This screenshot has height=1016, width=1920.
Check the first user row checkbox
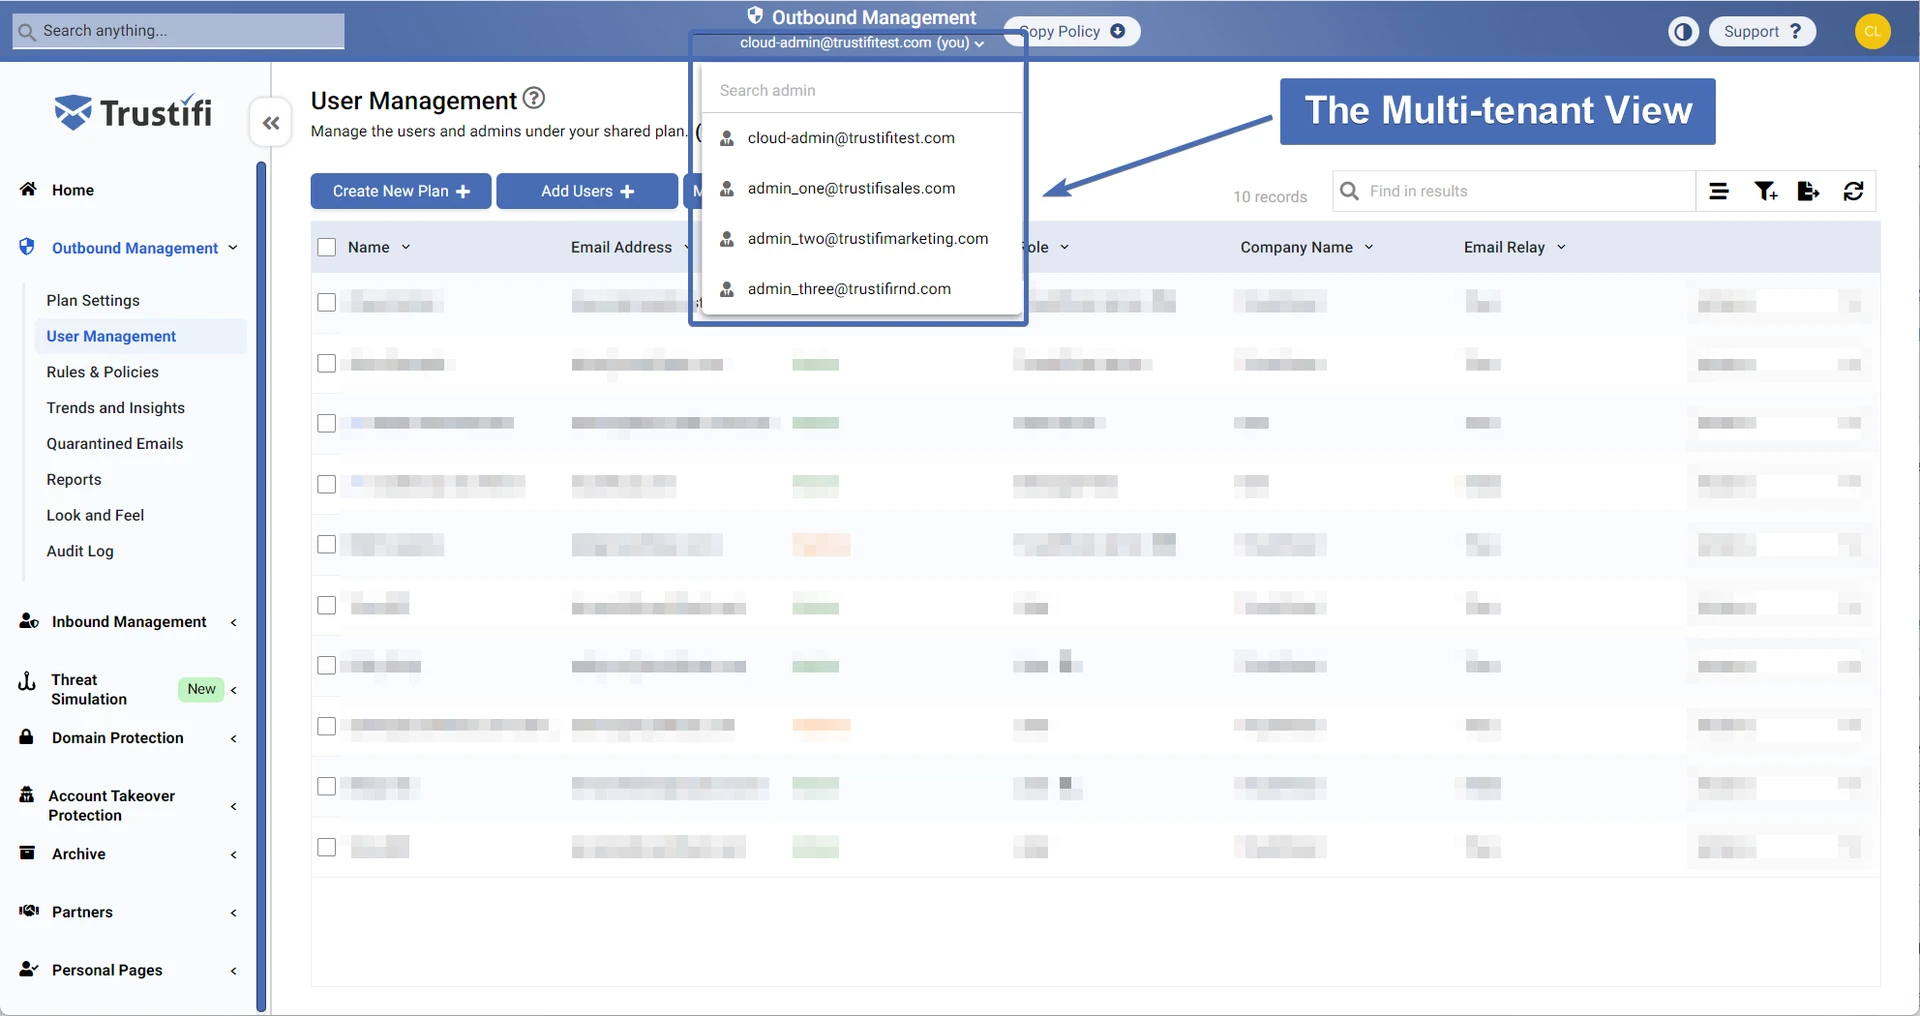(x=327, y=302)
